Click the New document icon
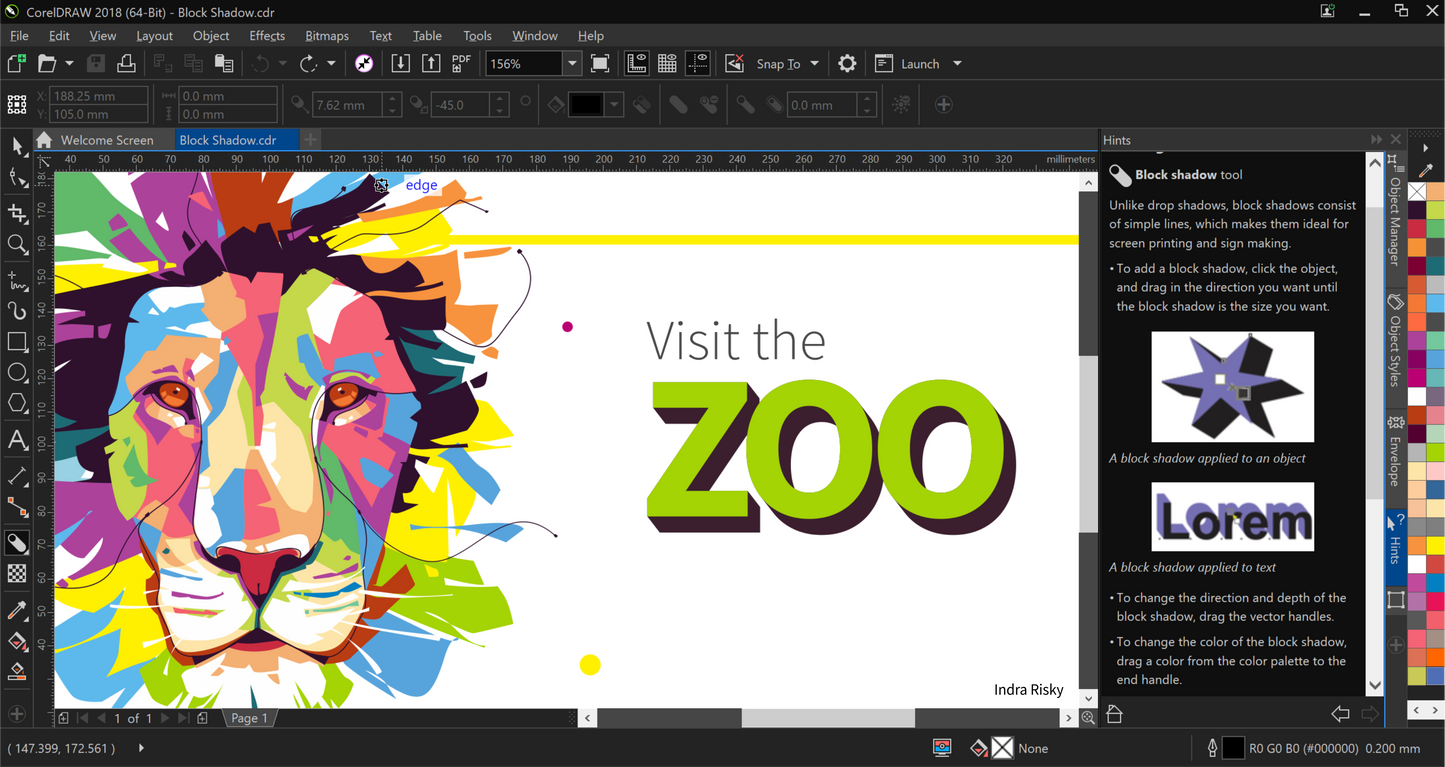The height and width of the screenshot is (767, 1445). pos(17,63)
